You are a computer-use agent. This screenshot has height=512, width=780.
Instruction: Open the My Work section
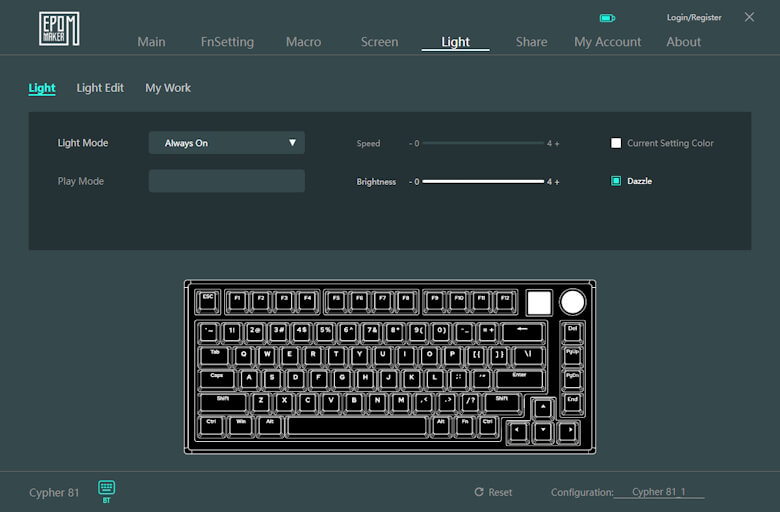pyautogui.click(x=168, y=88)
